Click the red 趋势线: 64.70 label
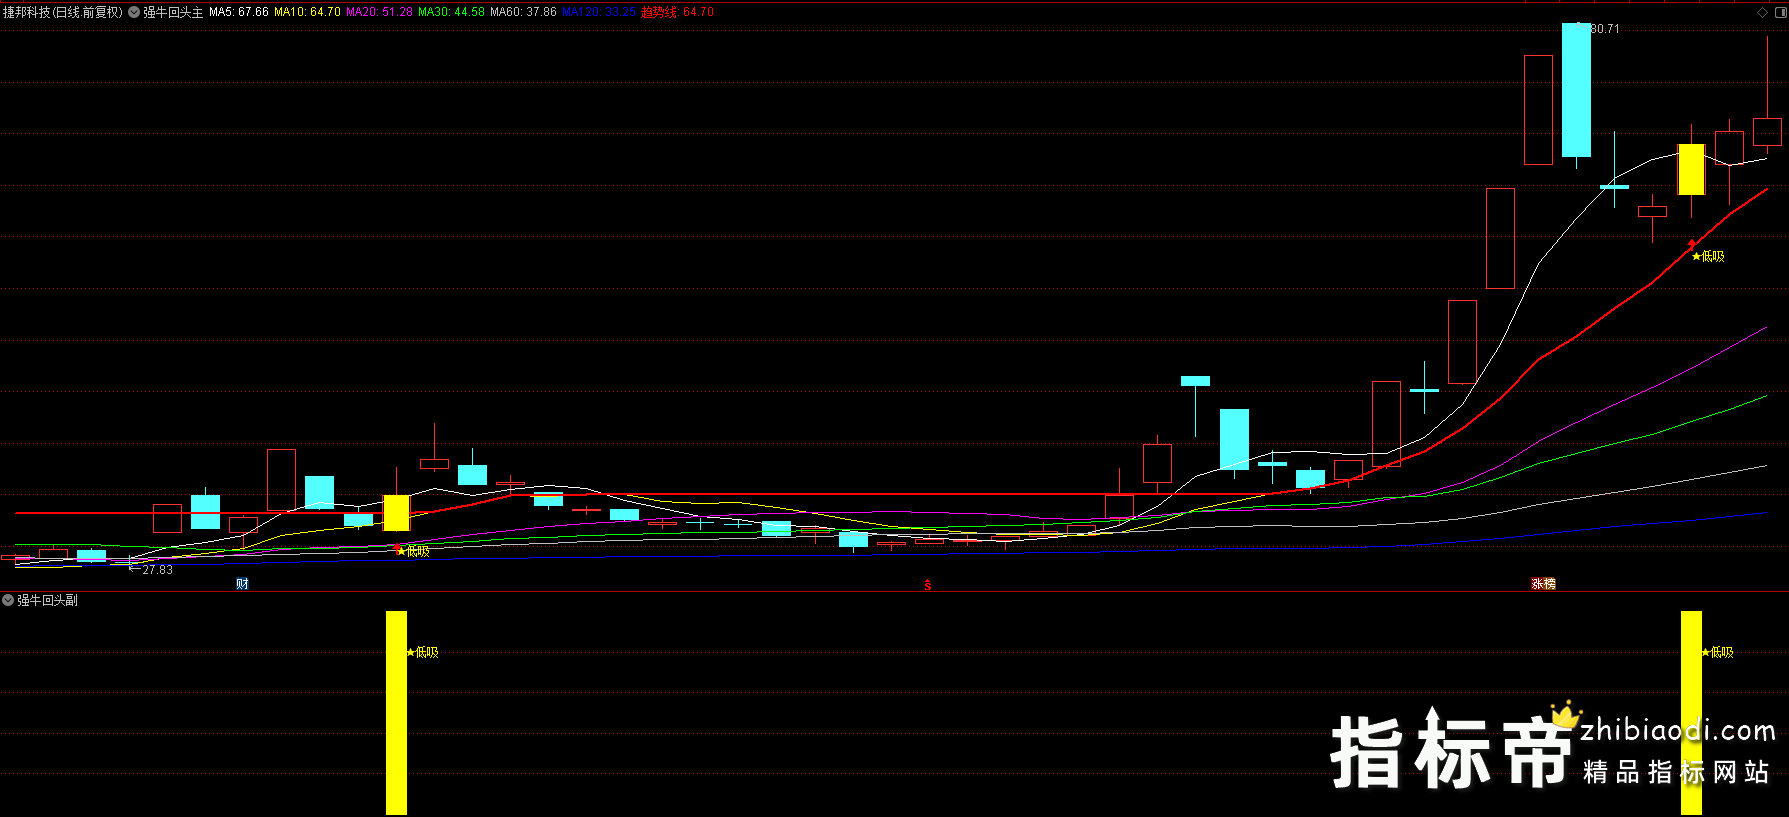 [x=678, y=12]
